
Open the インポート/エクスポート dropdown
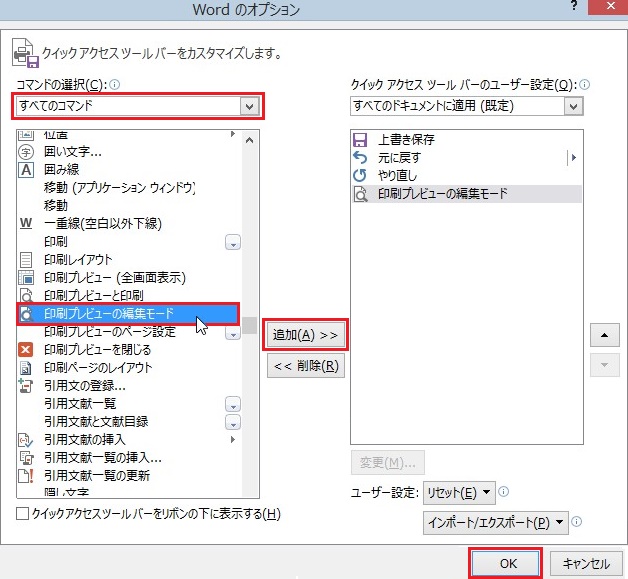pos(495,522)
